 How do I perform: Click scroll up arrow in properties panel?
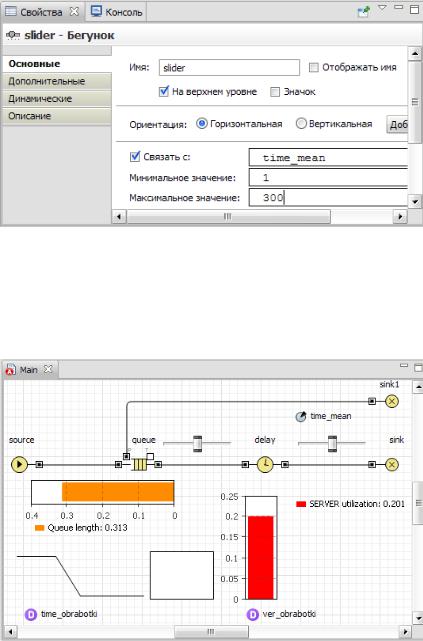pyautogui.click(x=415, y=54)
